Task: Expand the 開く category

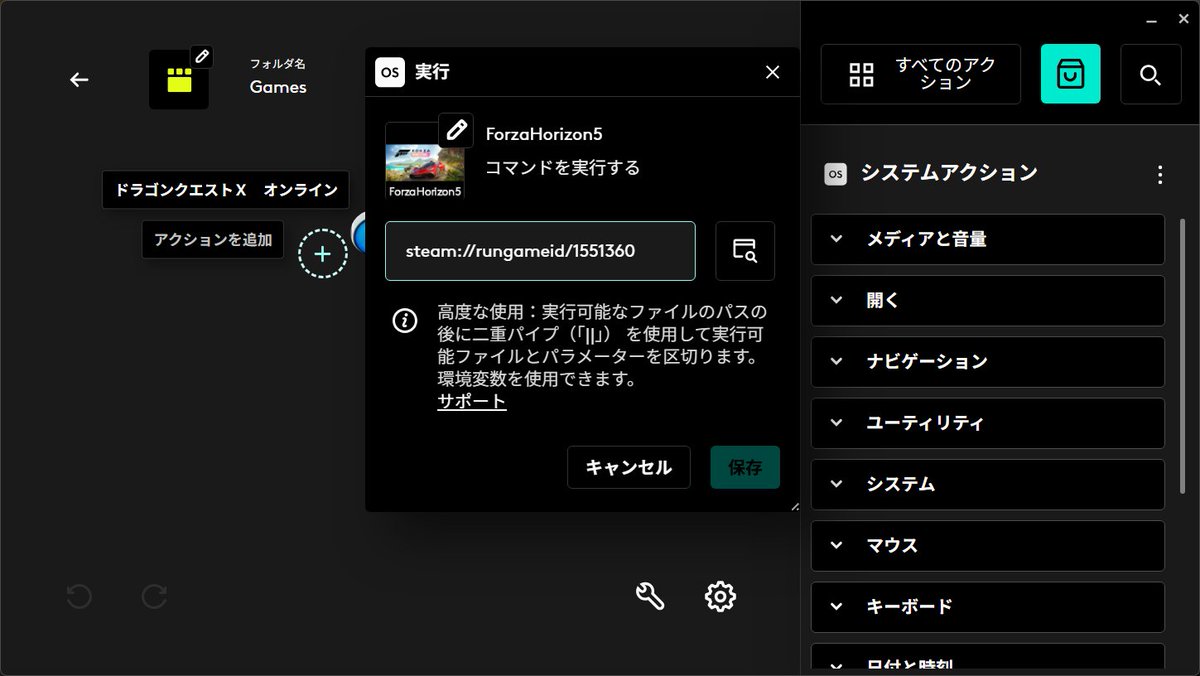Action: coord(988,300)
